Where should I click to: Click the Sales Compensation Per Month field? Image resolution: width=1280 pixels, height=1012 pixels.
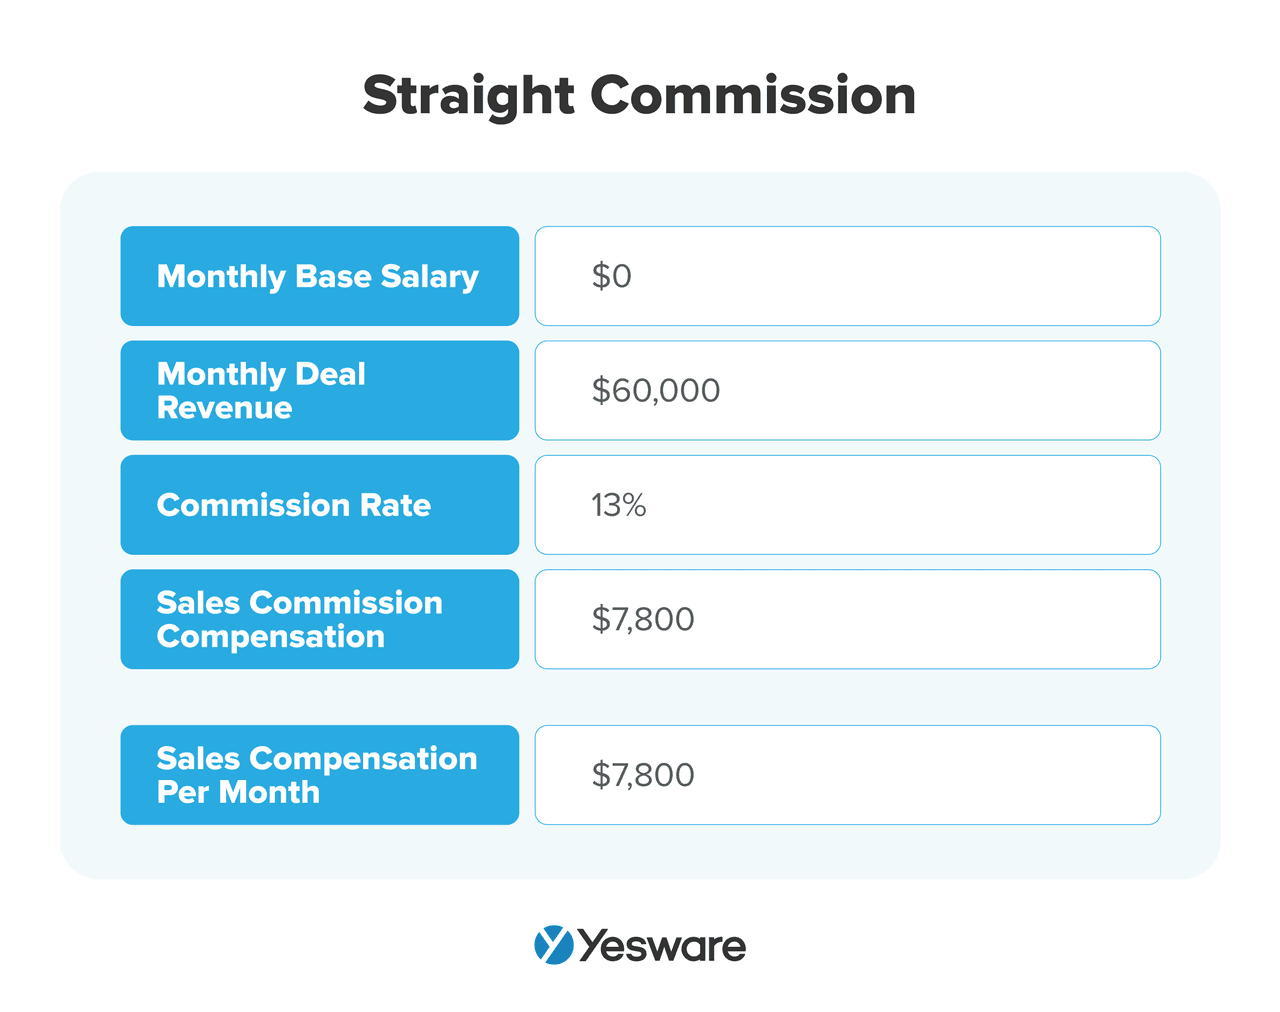[x=847, y=775]
